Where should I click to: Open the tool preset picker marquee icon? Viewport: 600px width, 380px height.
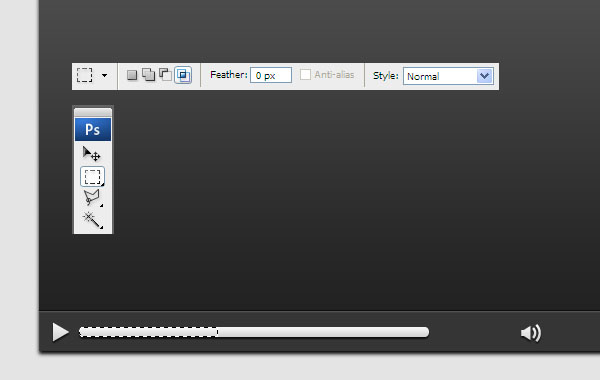tap(85, 75)
